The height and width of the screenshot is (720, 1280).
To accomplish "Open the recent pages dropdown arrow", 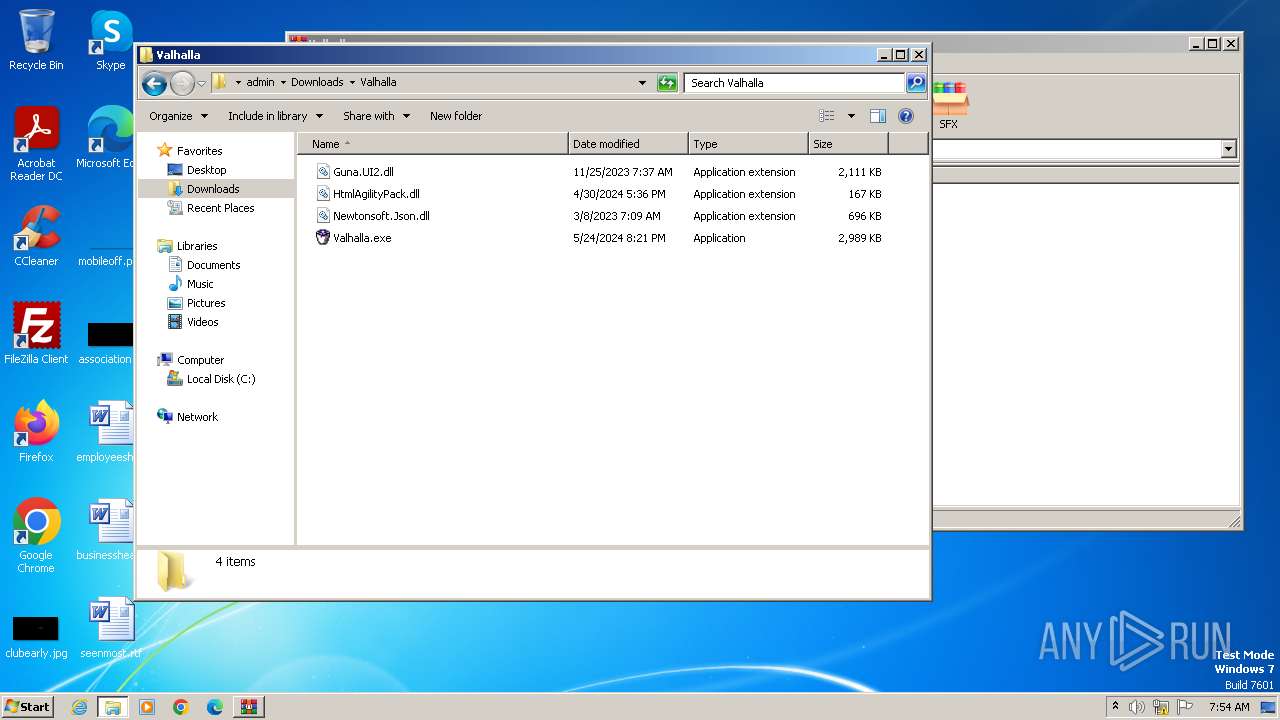I will [201, 83].
